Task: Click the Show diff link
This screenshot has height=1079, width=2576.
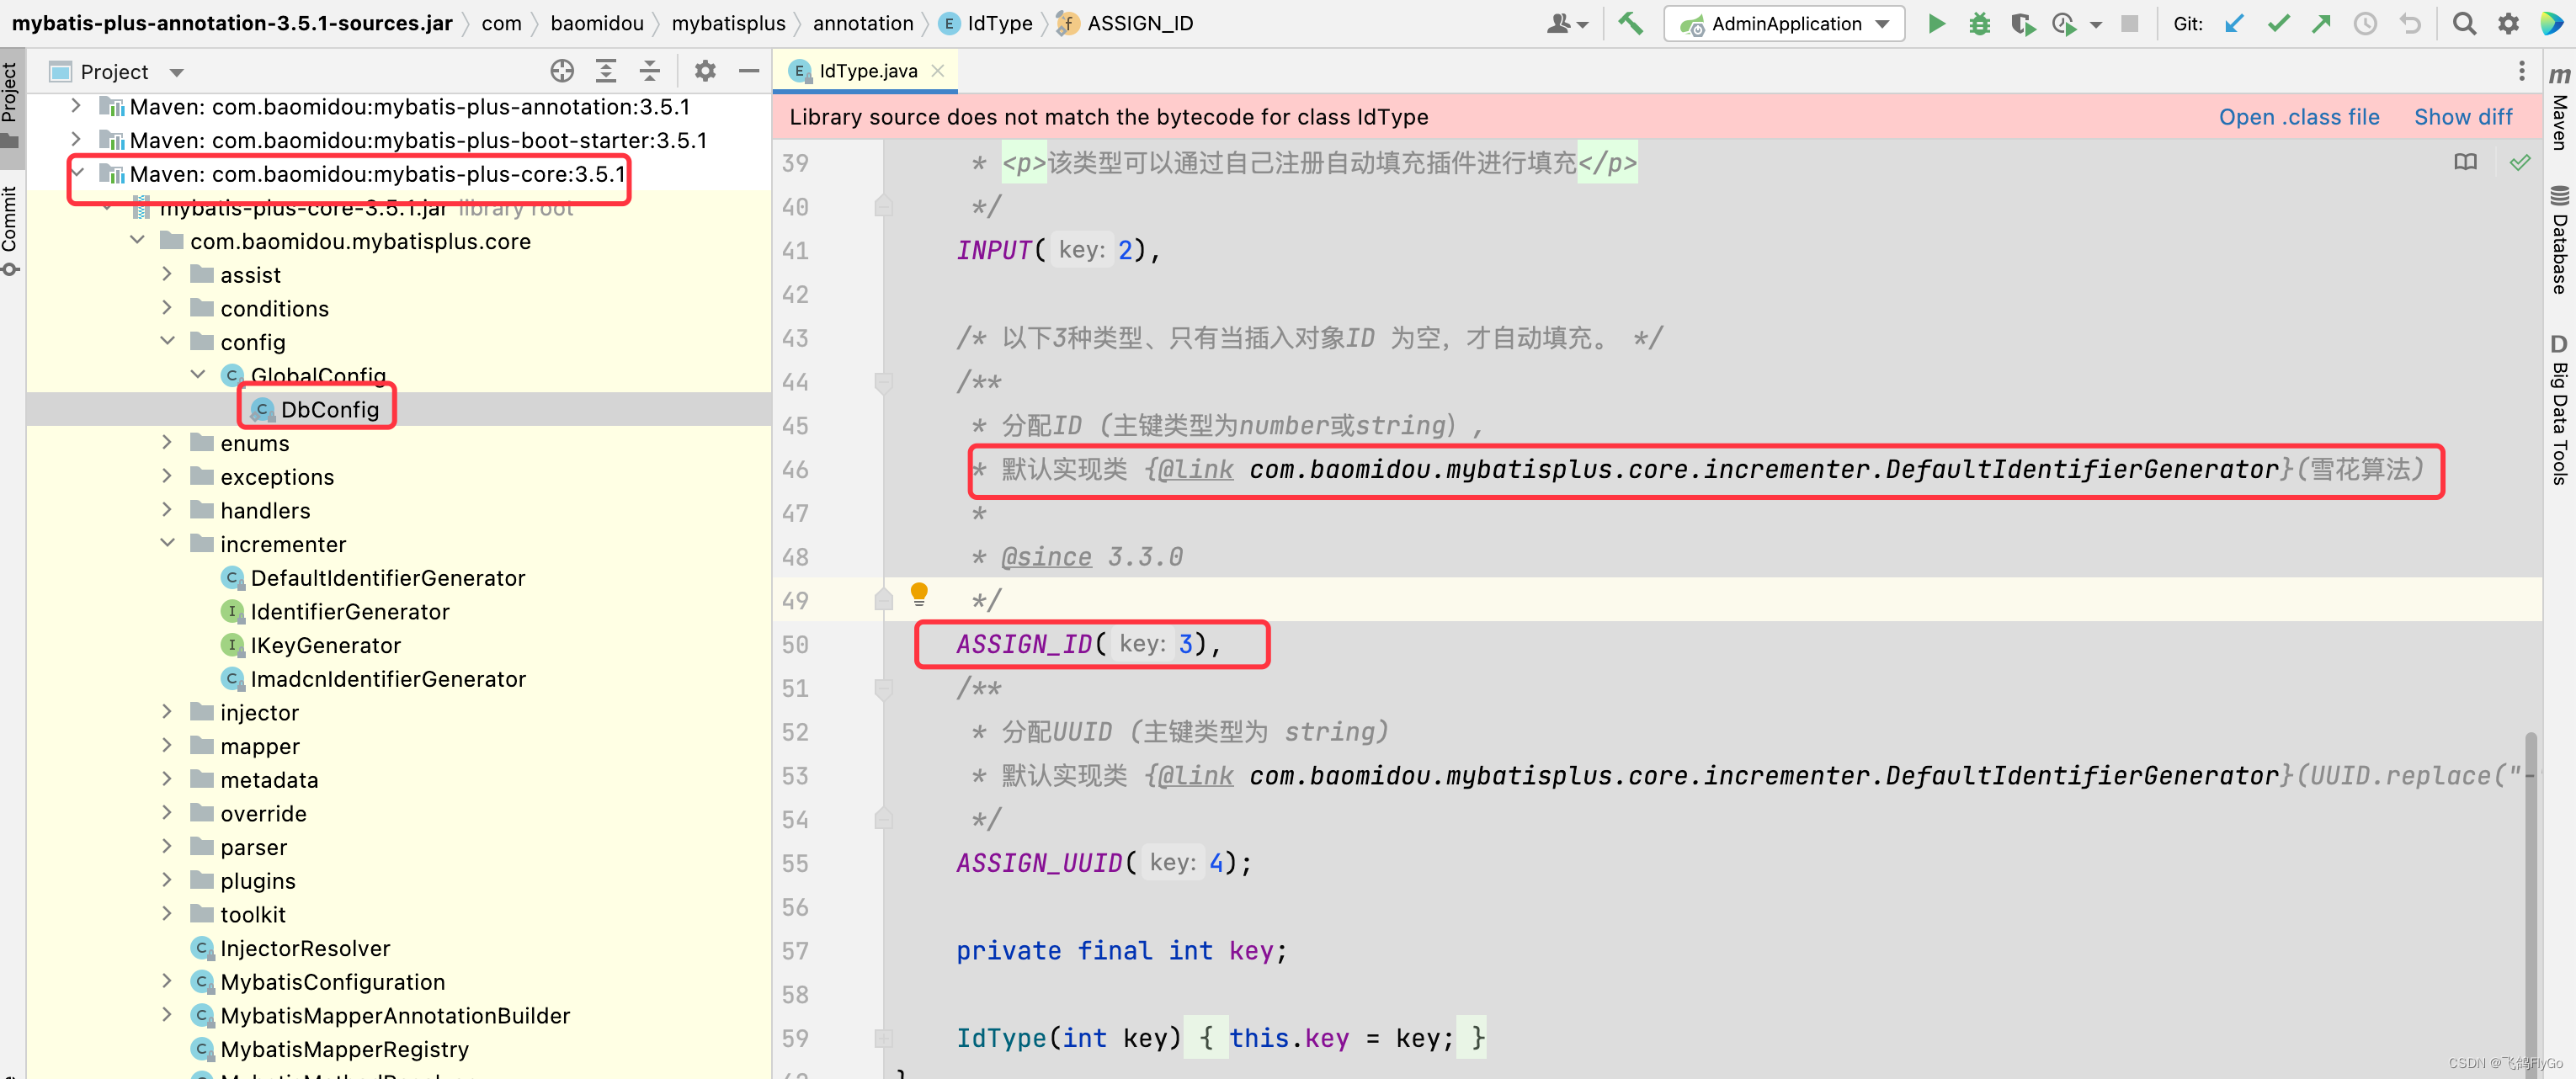Action: (2462, 117)
